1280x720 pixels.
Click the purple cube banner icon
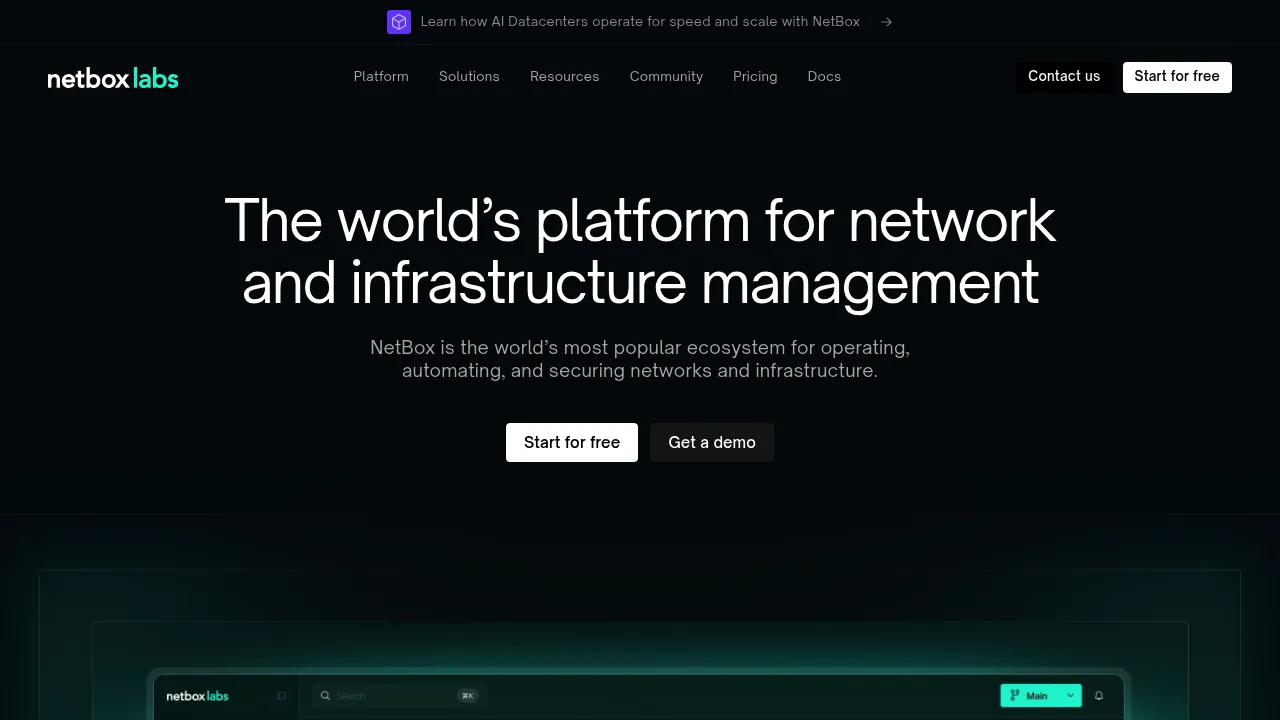399,22
